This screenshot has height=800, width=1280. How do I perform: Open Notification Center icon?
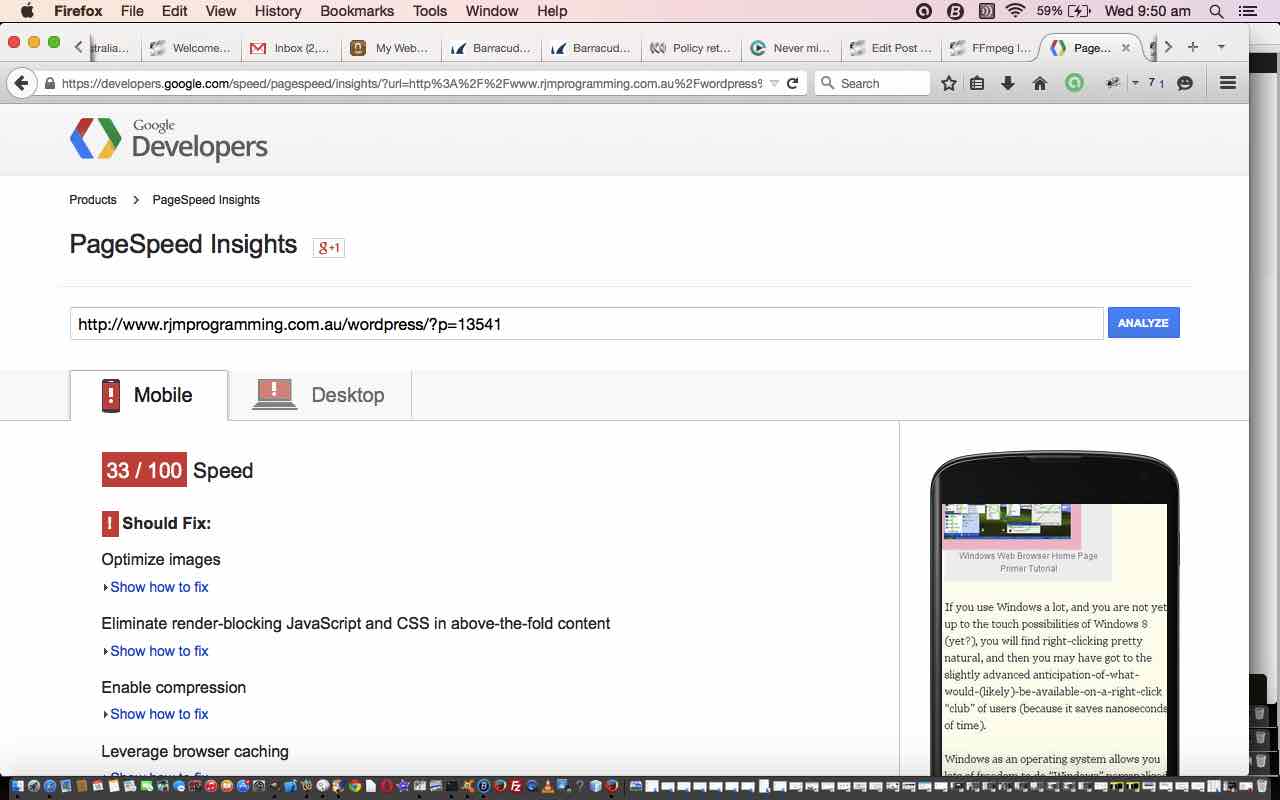(1247, 11)
